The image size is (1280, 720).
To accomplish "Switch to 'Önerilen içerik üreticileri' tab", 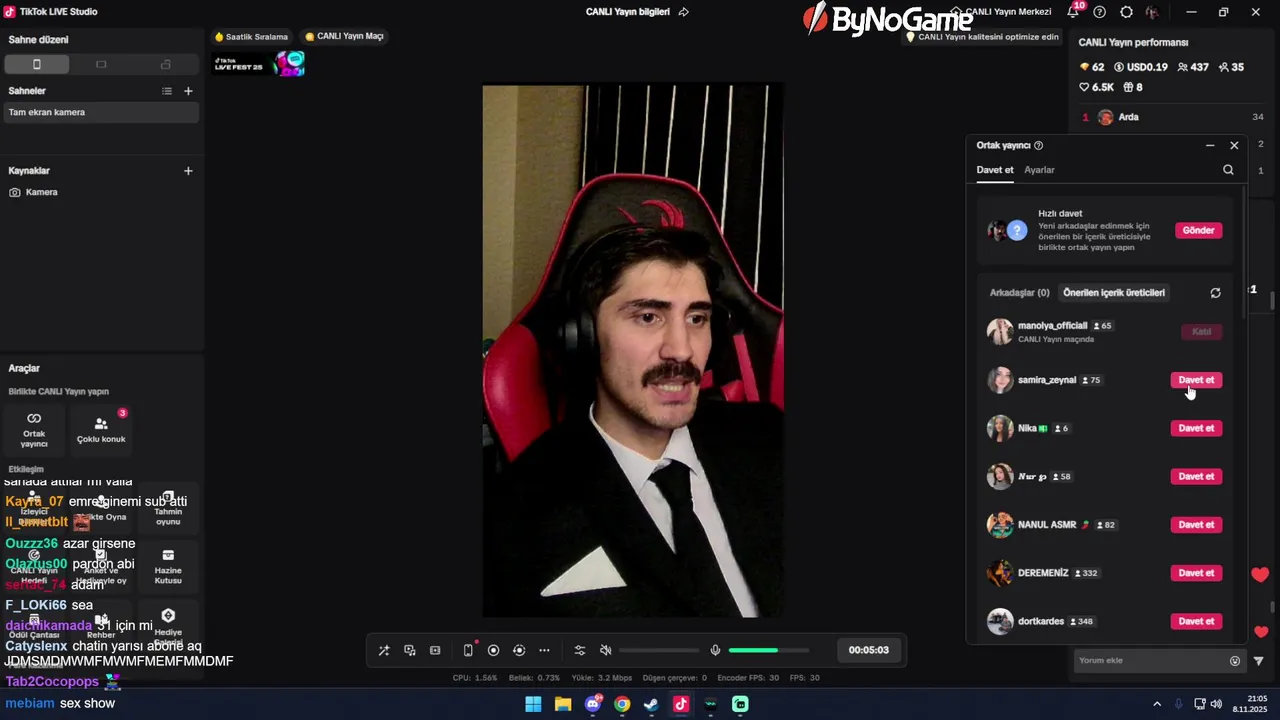I will 1114,293.
